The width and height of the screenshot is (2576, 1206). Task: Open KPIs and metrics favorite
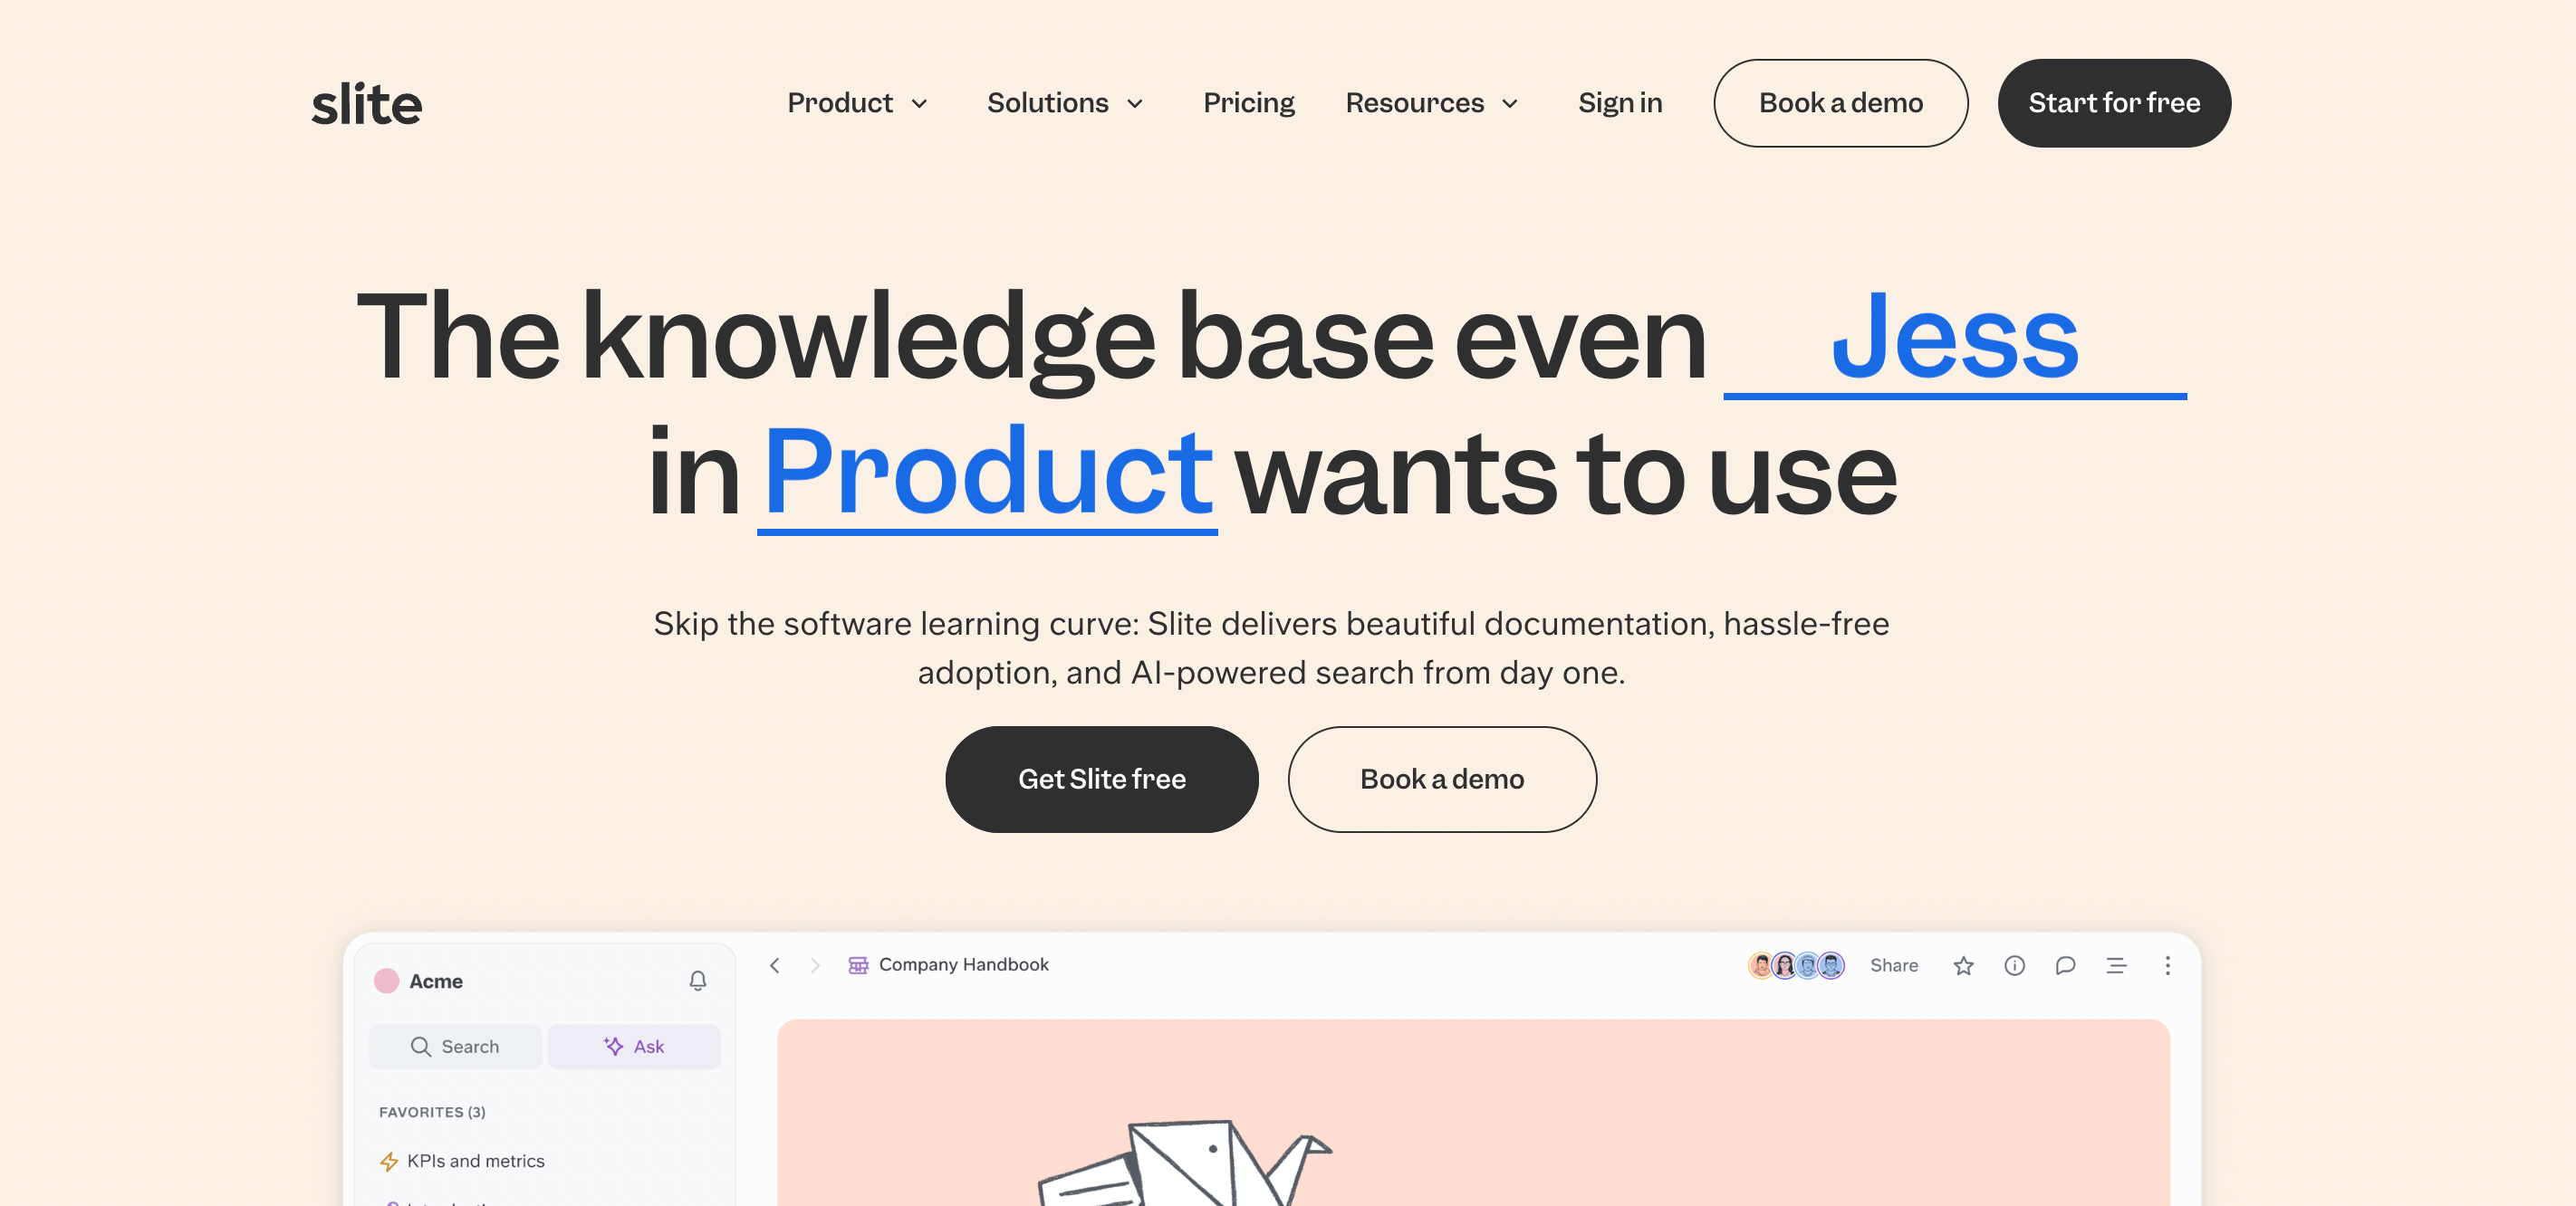(x=462, y=1161)
